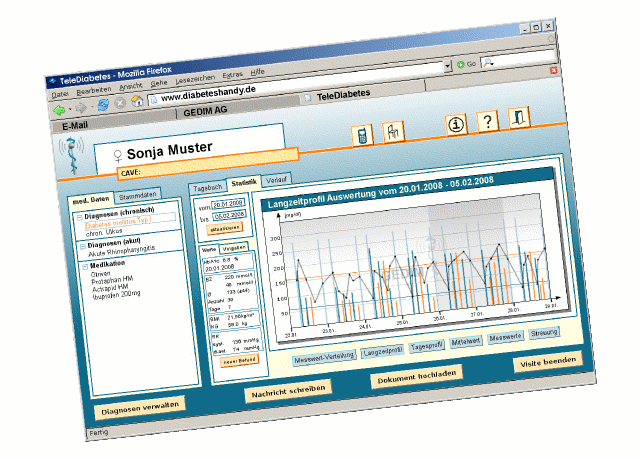
Task: Switch to the Verlauf tab
Action: pyautogui.click(x=276, y=180)
